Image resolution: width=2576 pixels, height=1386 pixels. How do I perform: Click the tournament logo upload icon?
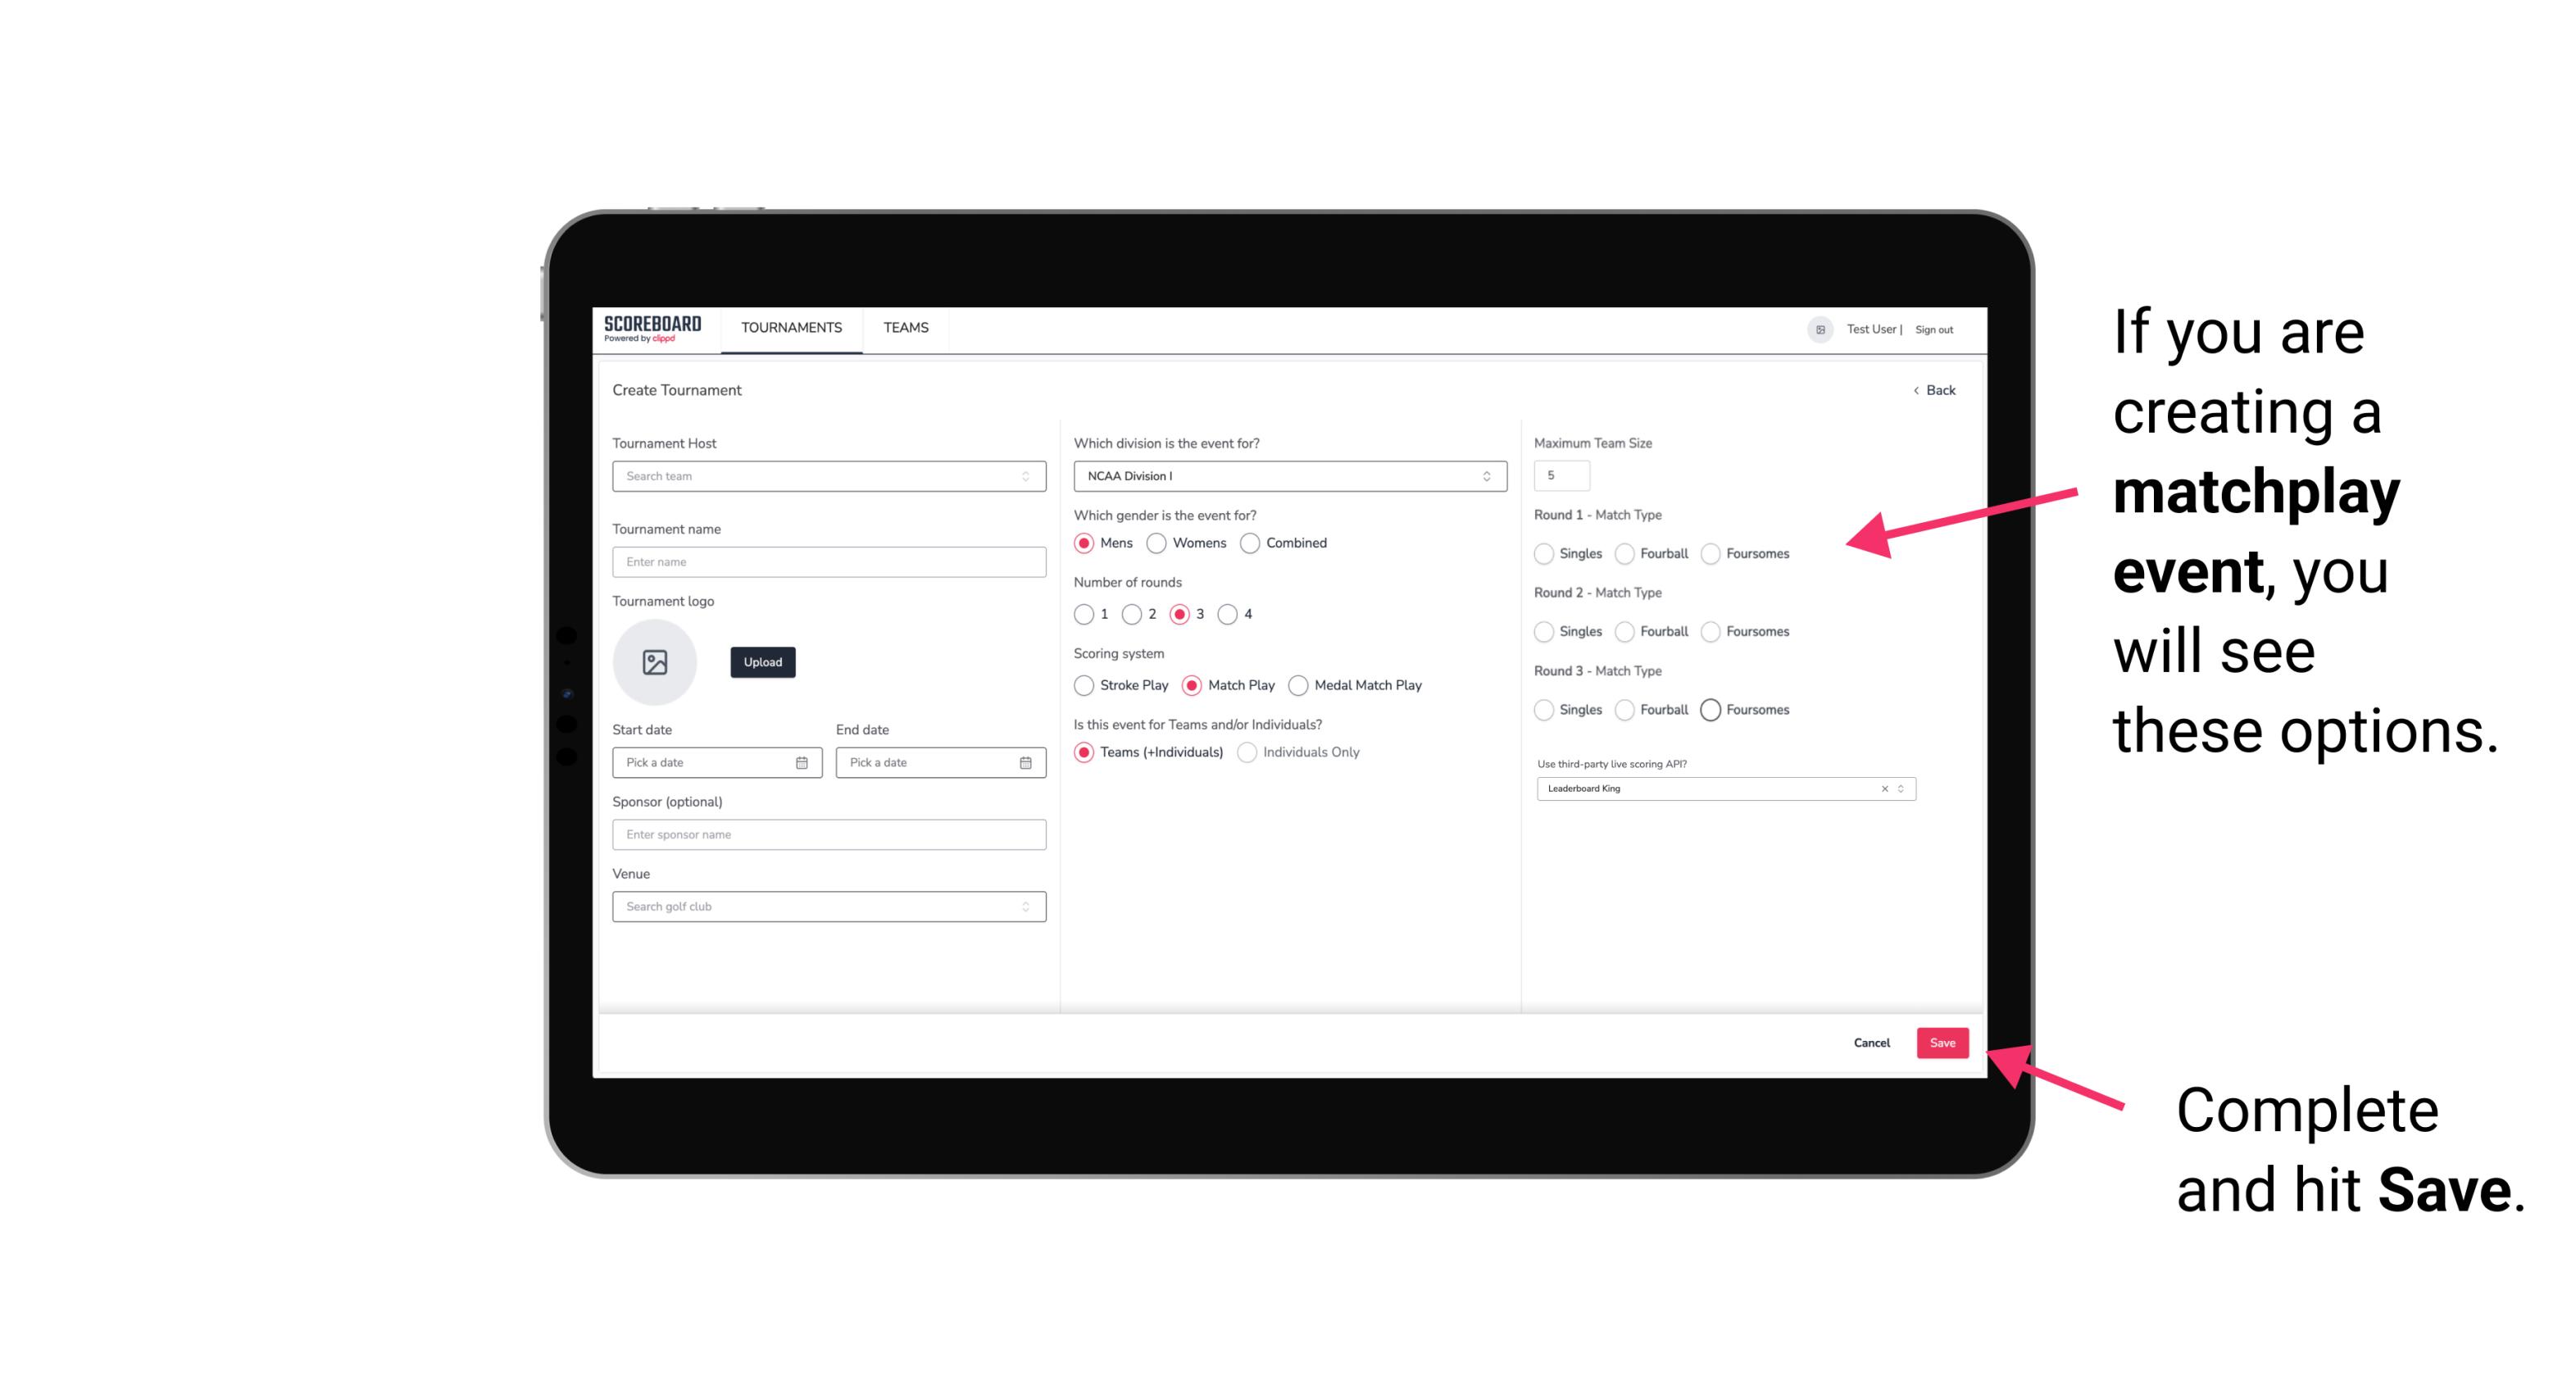pyautogui.click(x=655, y=662)
